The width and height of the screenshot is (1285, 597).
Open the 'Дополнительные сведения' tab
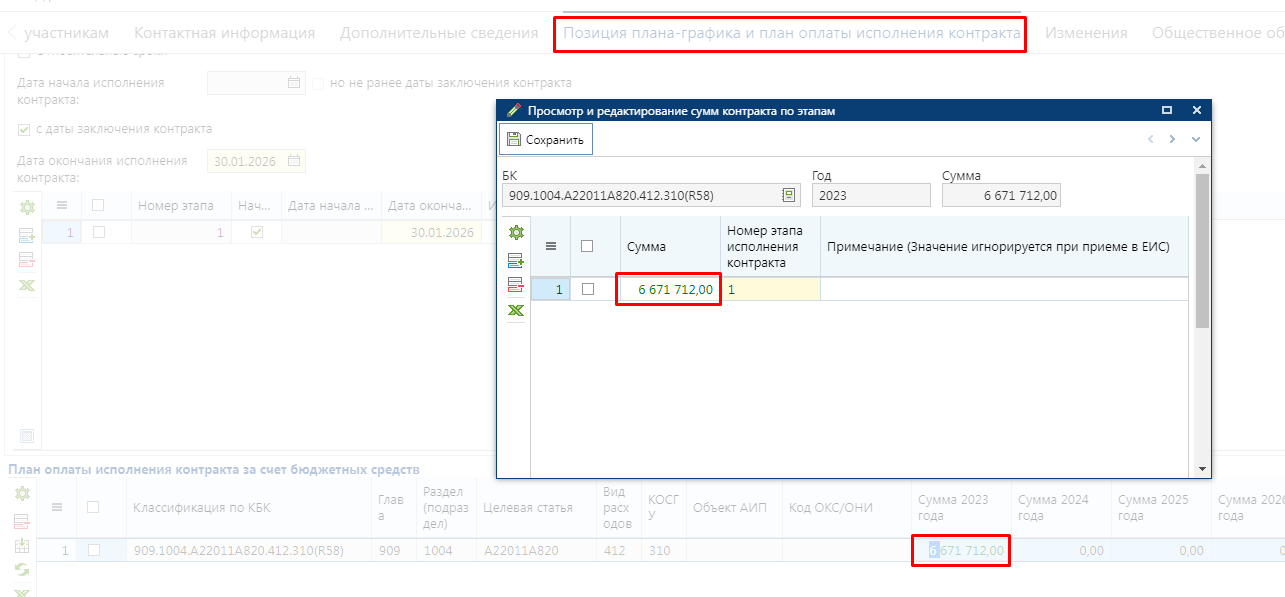[x=439, y=33]
